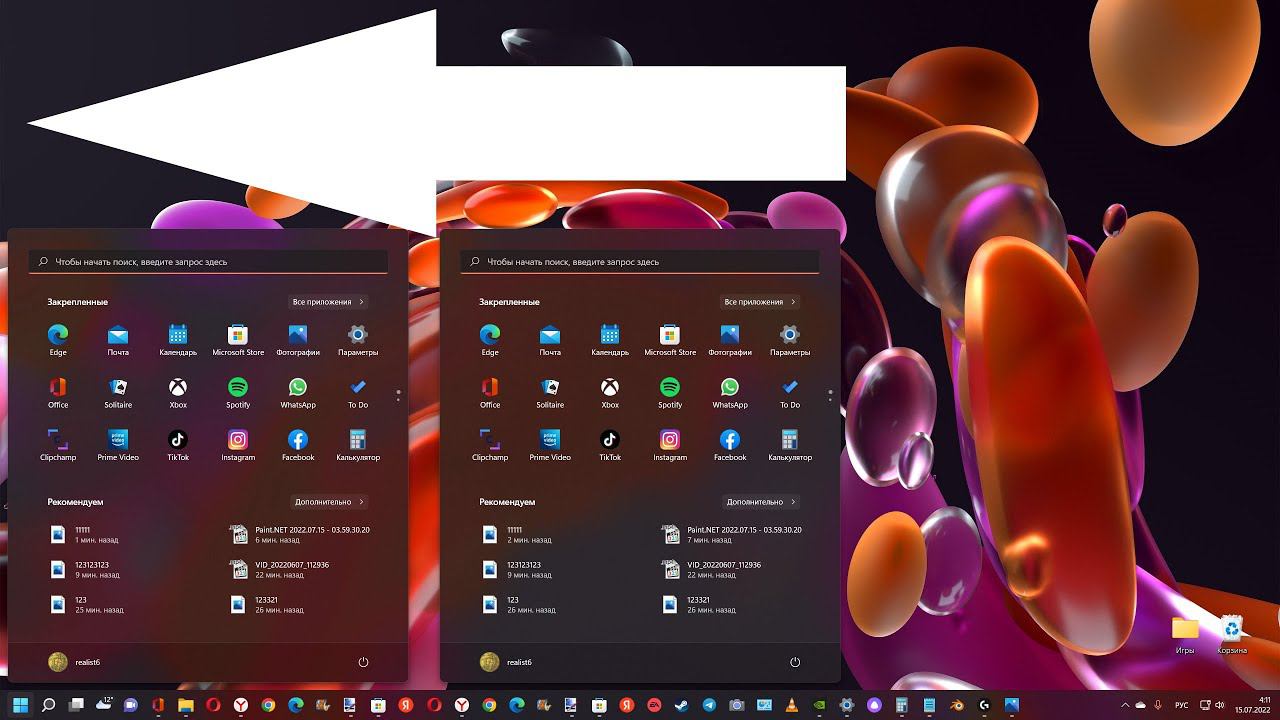Start Office from the left Start menu

click(x=58, y=392)
